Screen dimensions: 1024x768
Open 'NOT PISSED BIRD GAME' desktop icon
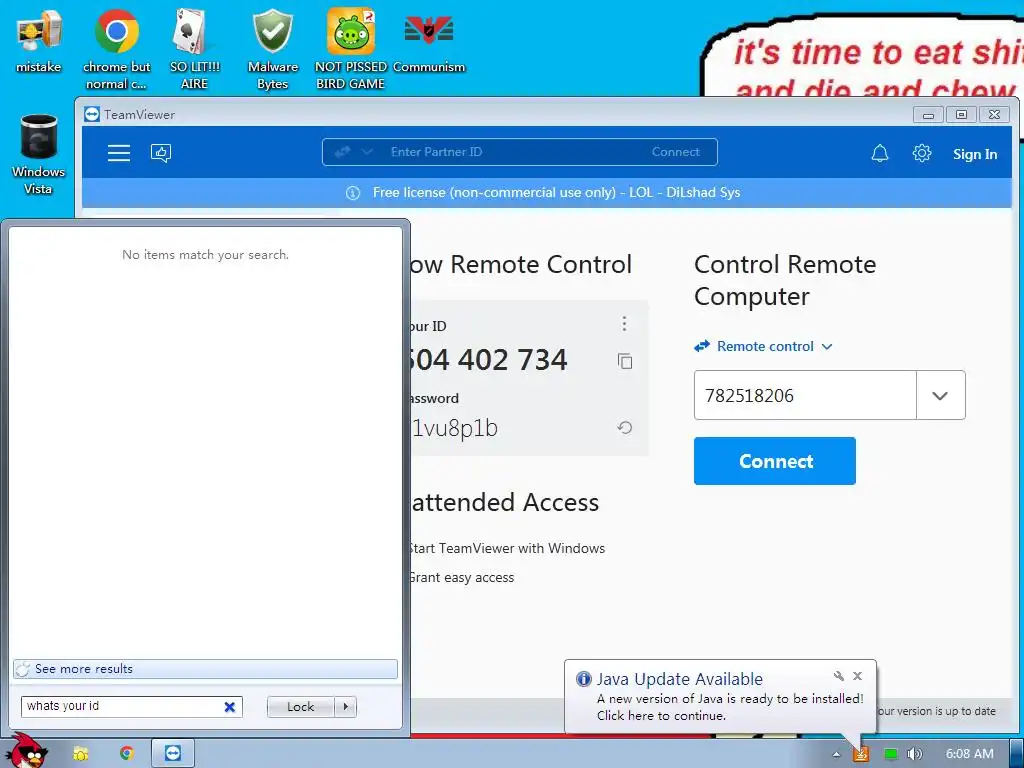(350, 49)
